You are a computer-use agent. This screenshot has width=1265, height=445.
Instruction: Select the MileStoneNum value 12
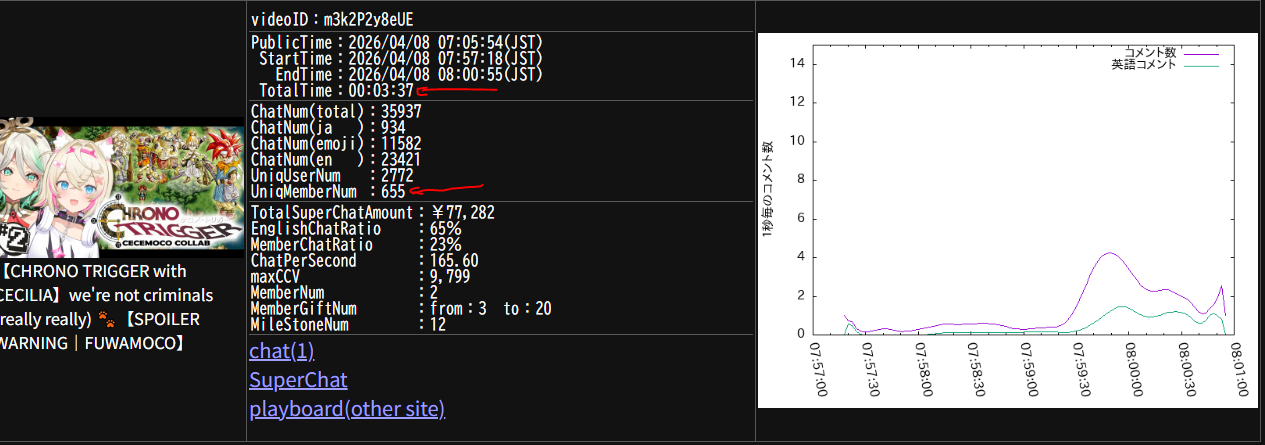[x=437, y=325]
